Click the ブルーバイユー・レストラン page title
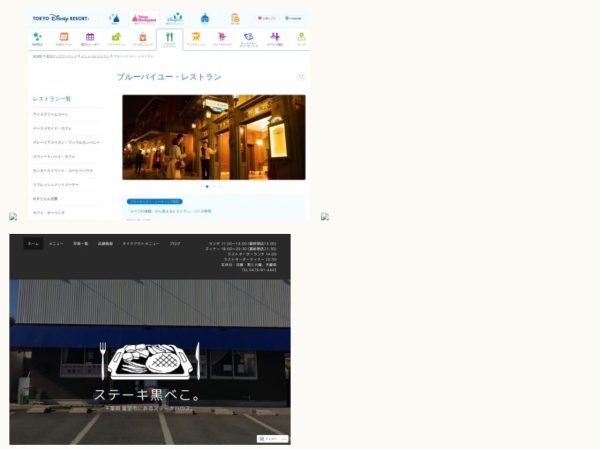Viewport: 600px width, 450px height. (x=169, y=77)
